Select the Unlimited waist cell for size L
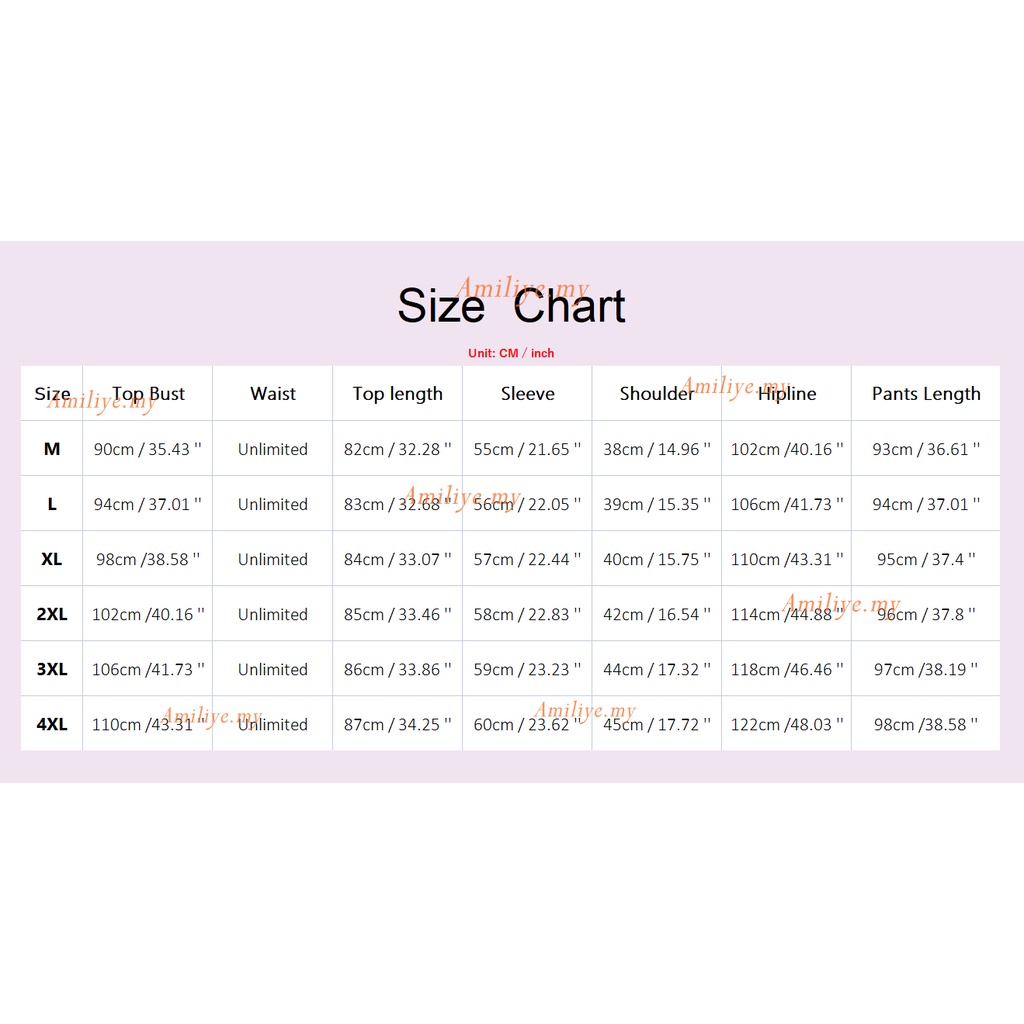 pos(273,505)
